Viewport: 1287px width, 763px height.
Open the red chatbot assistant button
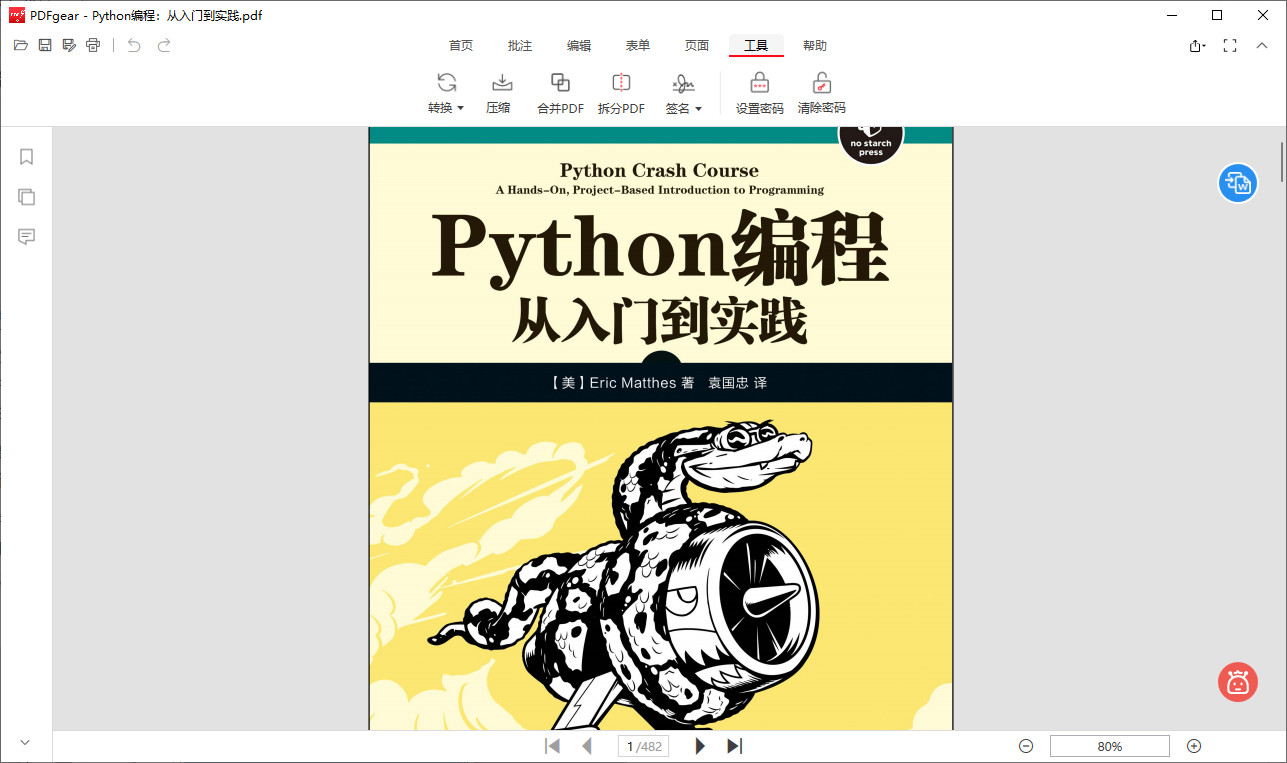coord(1238,682)
